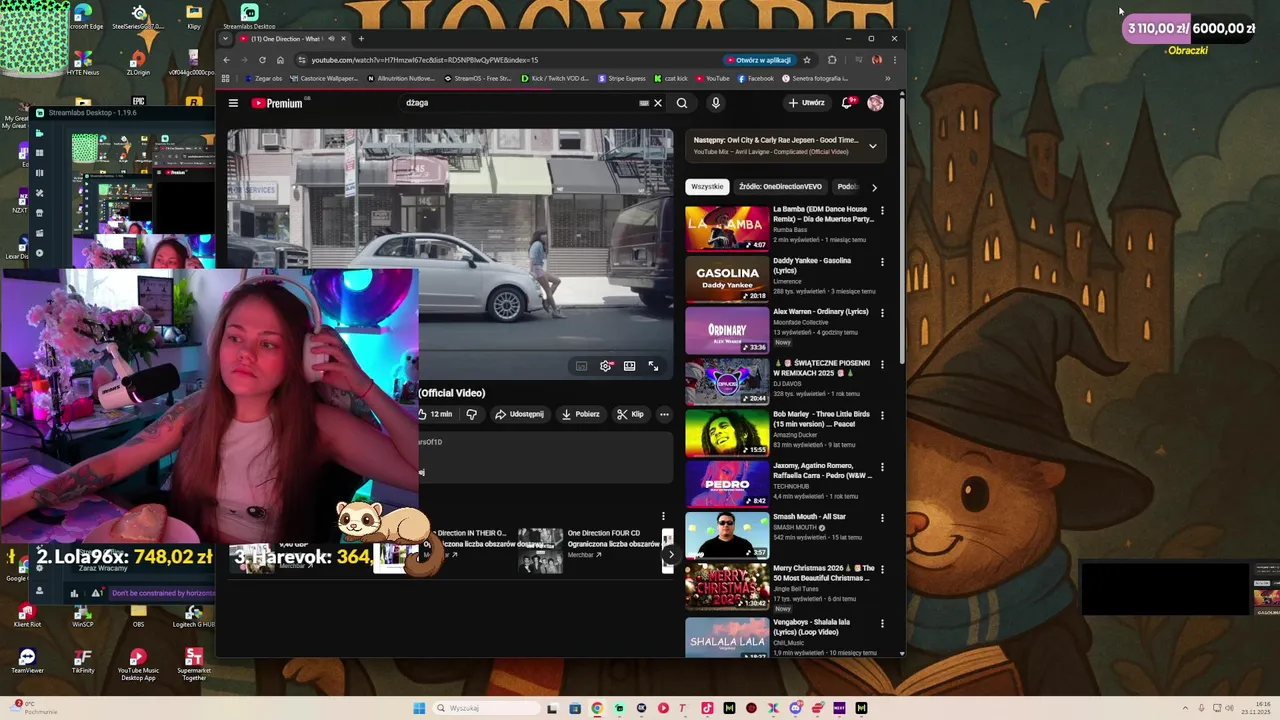Screen dimensions: 1280x720
Task: Open the tab search dropdown arrow
Action: (225, 39)
